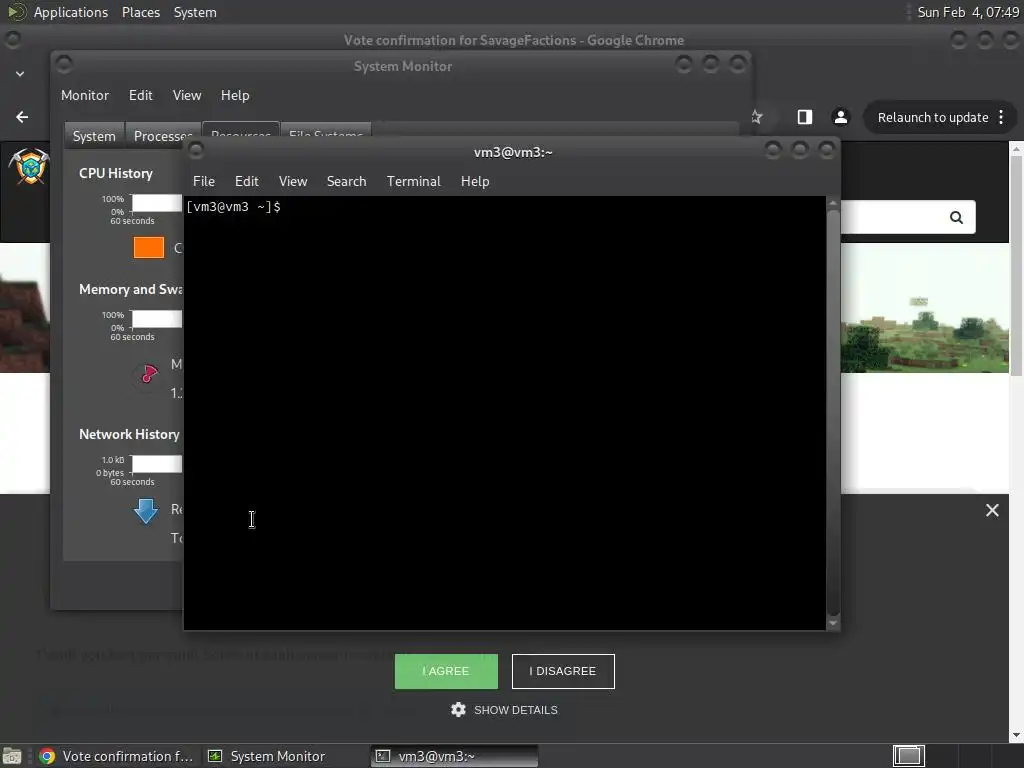The width and height of the screenshot is (1024, 768).
Task: Click the terminal scrollbar up arrow
Action: 833,203
